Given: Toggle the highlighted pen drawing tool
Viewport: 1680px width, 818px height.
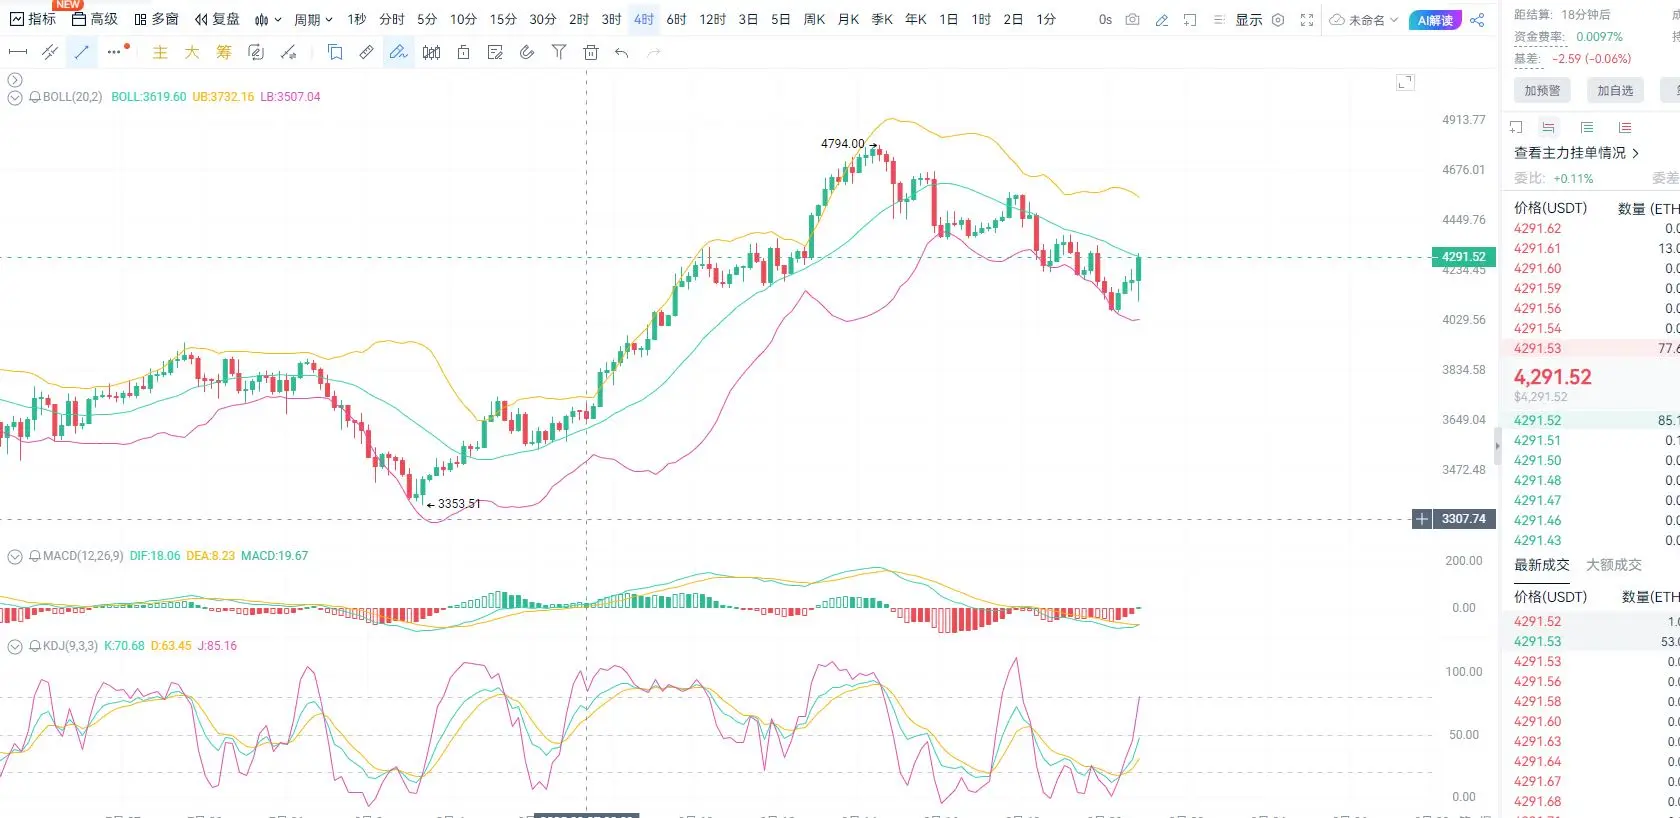Looking at the screenshot, I should click(x=399, y=52).
